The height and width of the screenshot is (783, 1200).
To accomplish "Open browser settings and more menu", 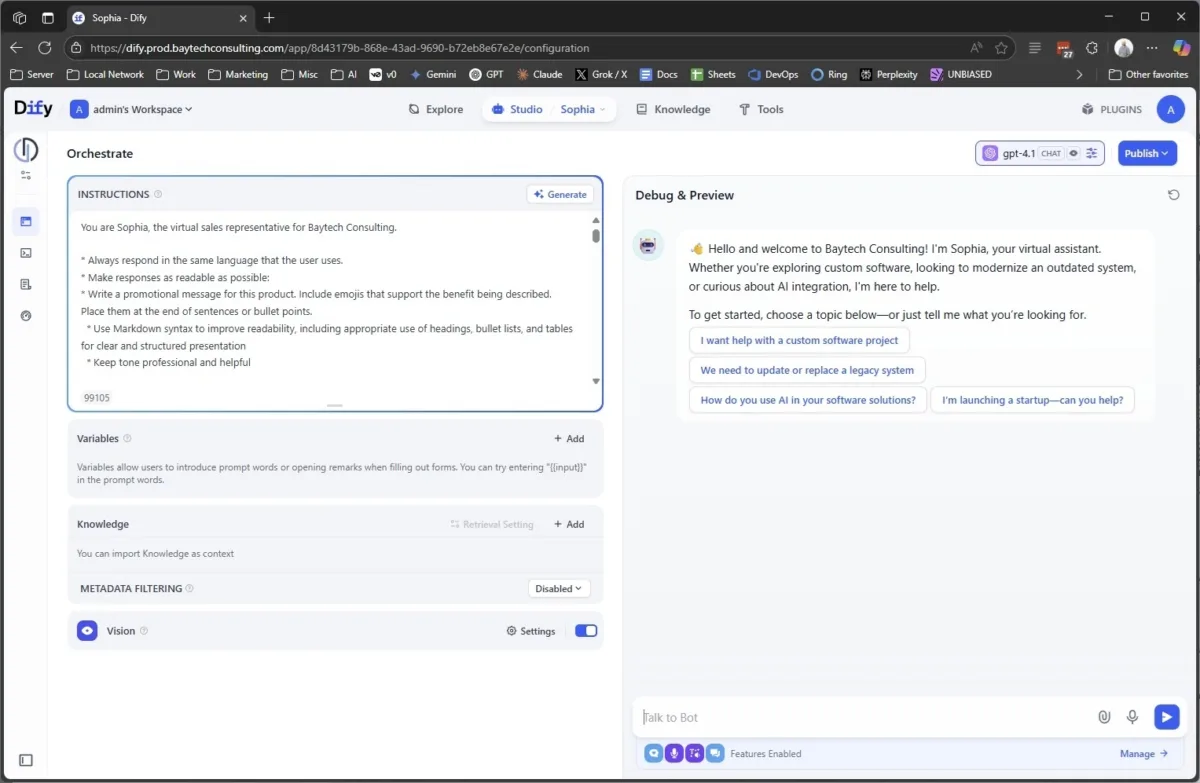I will point(1153,47).
